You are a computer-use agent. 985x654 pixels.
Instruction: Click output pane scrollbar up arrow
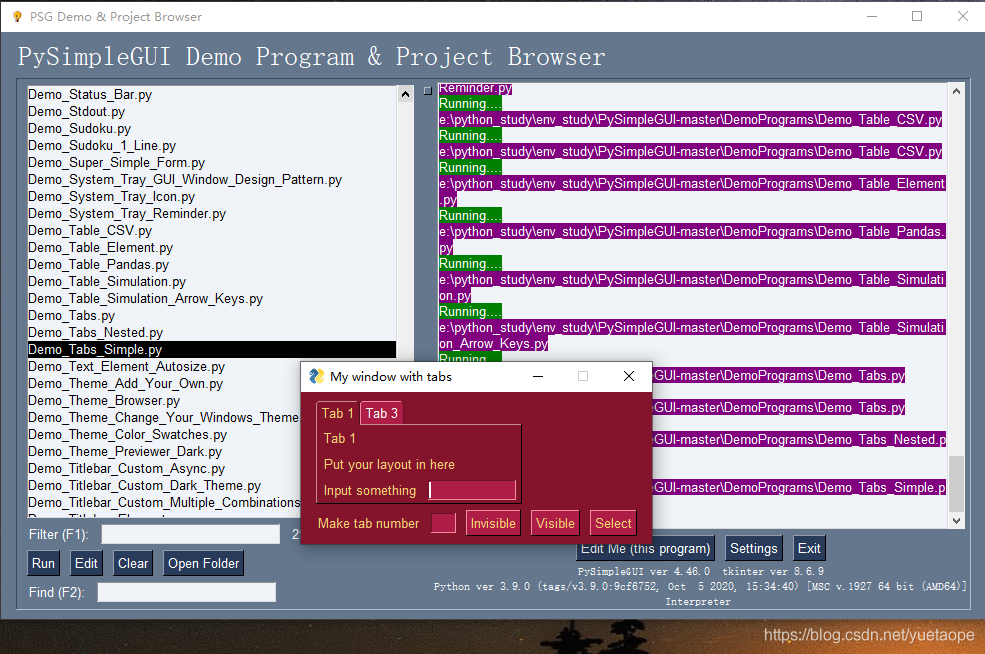956,92
